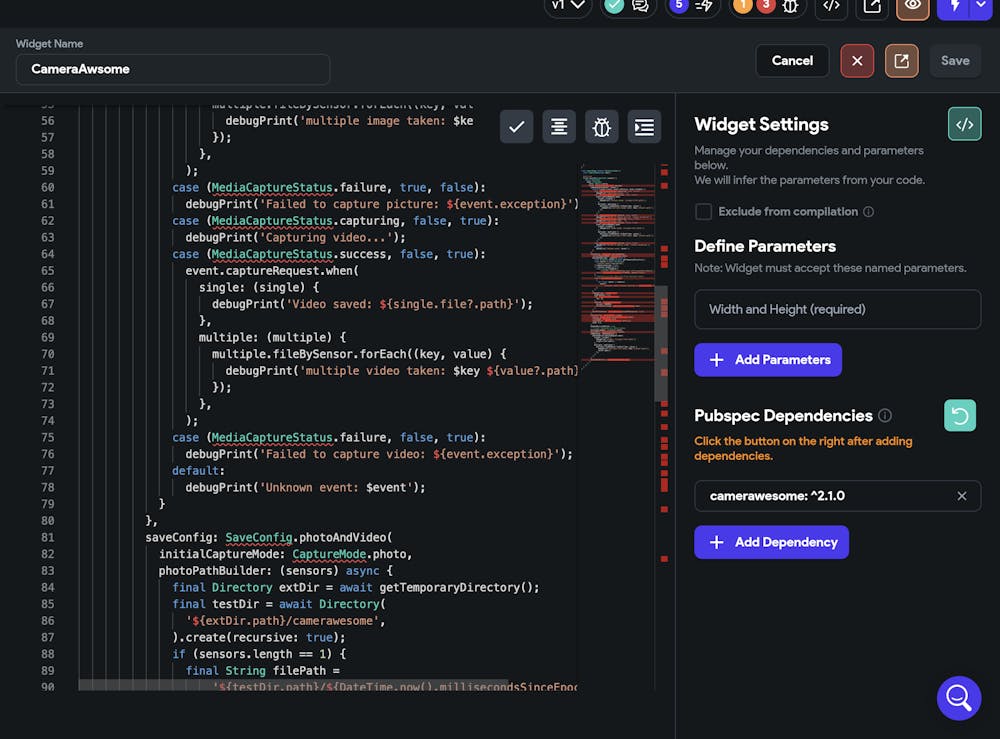Click the green refresh dependencies icon
This screenshot has width=1000, height=739.
[x=960, y=416]
